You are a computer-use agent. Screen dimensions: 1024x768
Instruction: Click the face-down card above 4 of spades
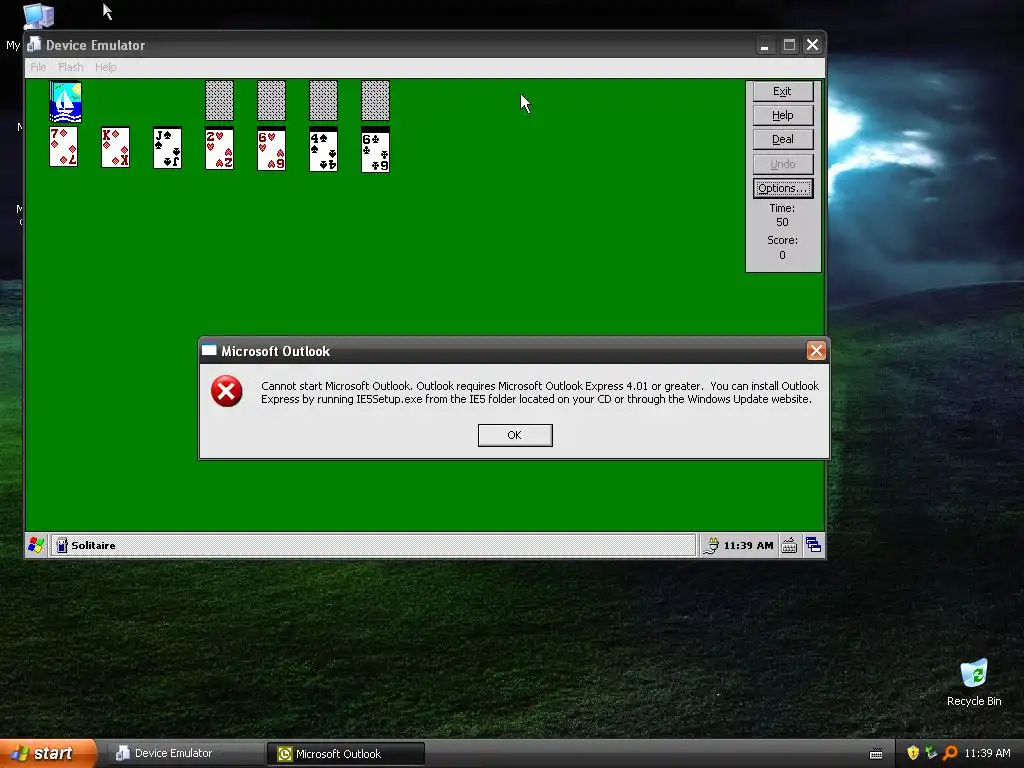coord(323,100)
